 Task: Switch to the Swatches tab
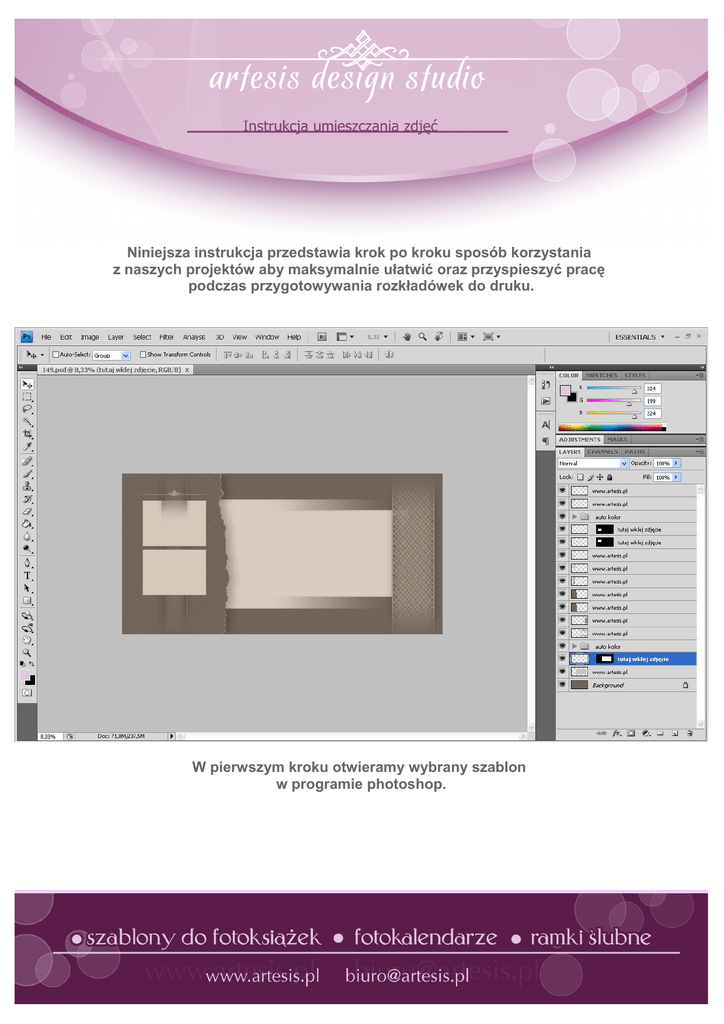coord(601,375)
